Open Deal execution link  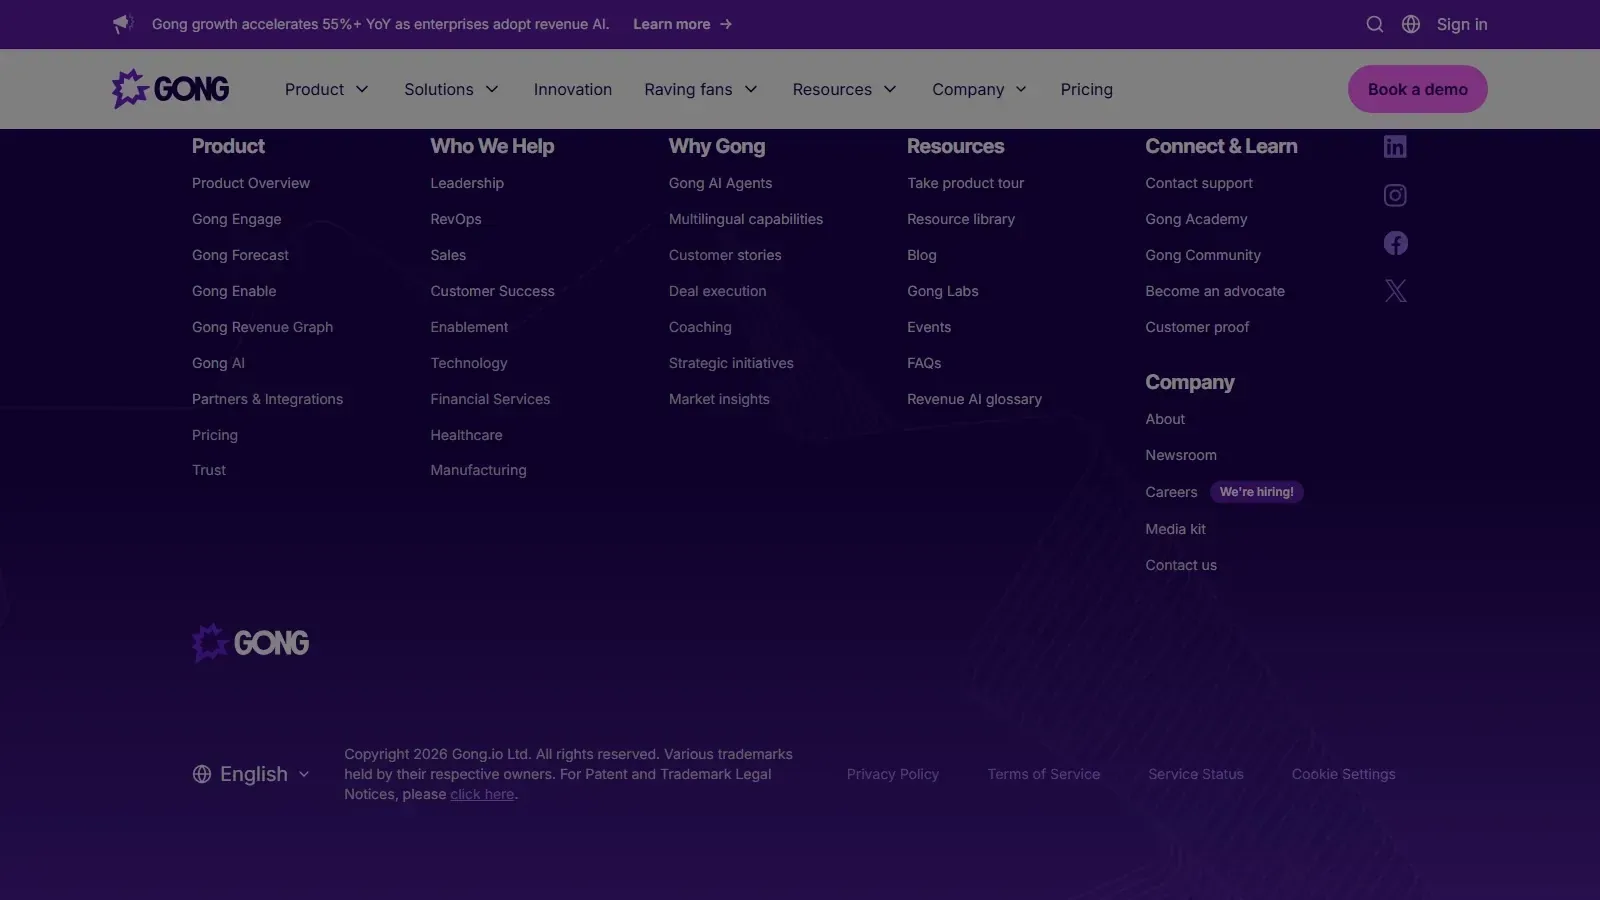click(x=717, y=291)
